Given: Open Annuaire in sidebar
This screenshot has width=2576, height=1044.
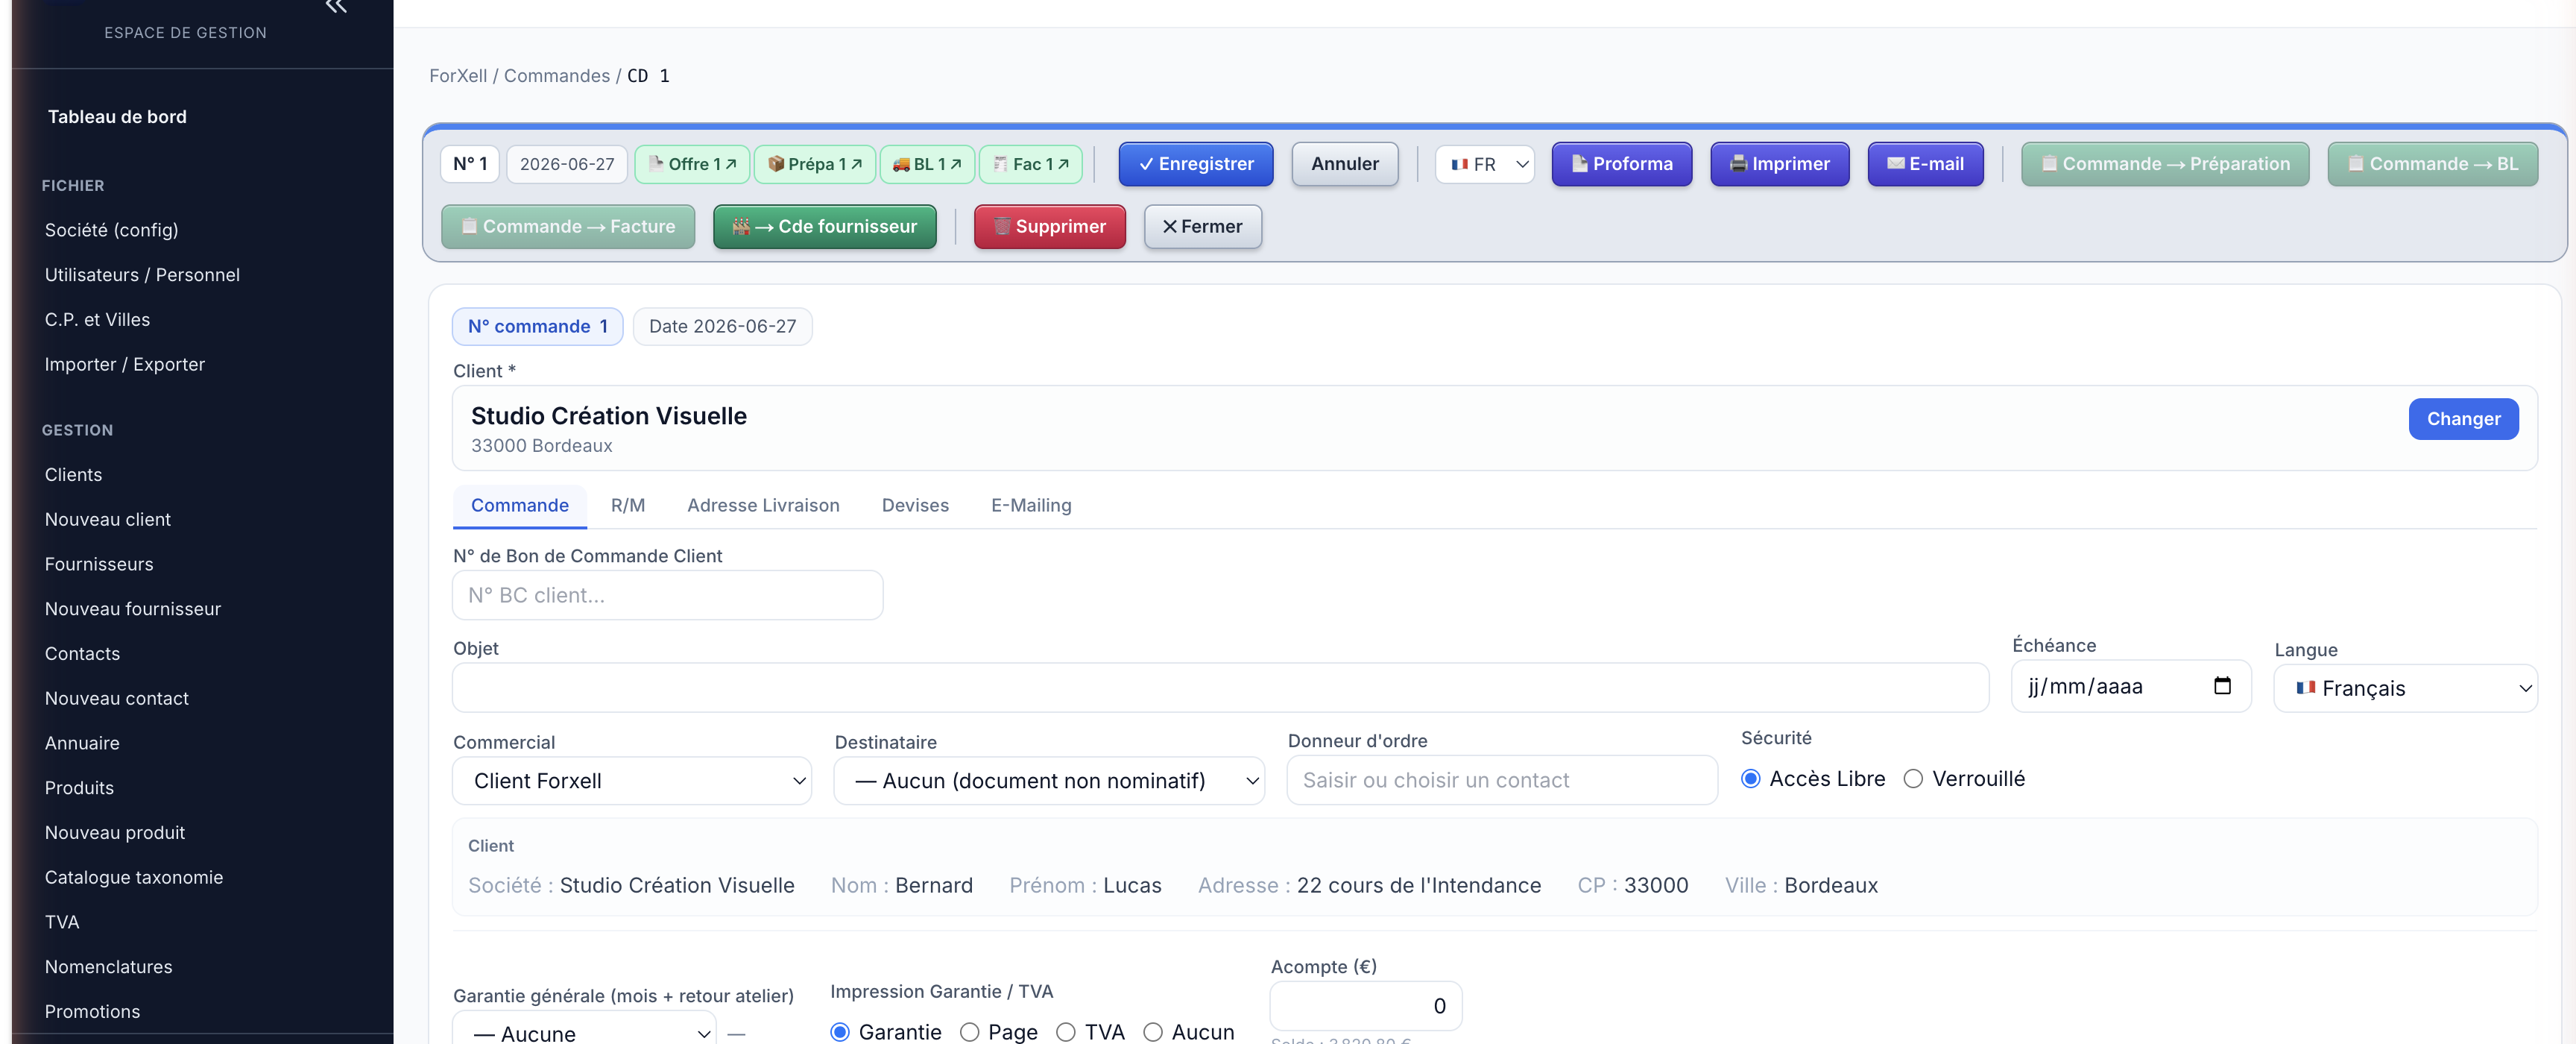Looking at the screenshot, I should tap(82, 744).
